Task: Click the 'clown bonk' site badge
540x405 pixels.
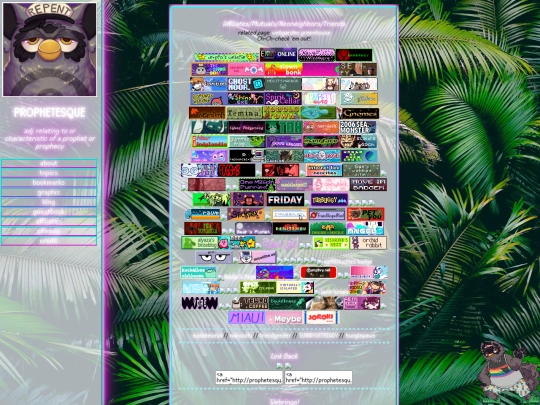Action: [x=283, y=69]
